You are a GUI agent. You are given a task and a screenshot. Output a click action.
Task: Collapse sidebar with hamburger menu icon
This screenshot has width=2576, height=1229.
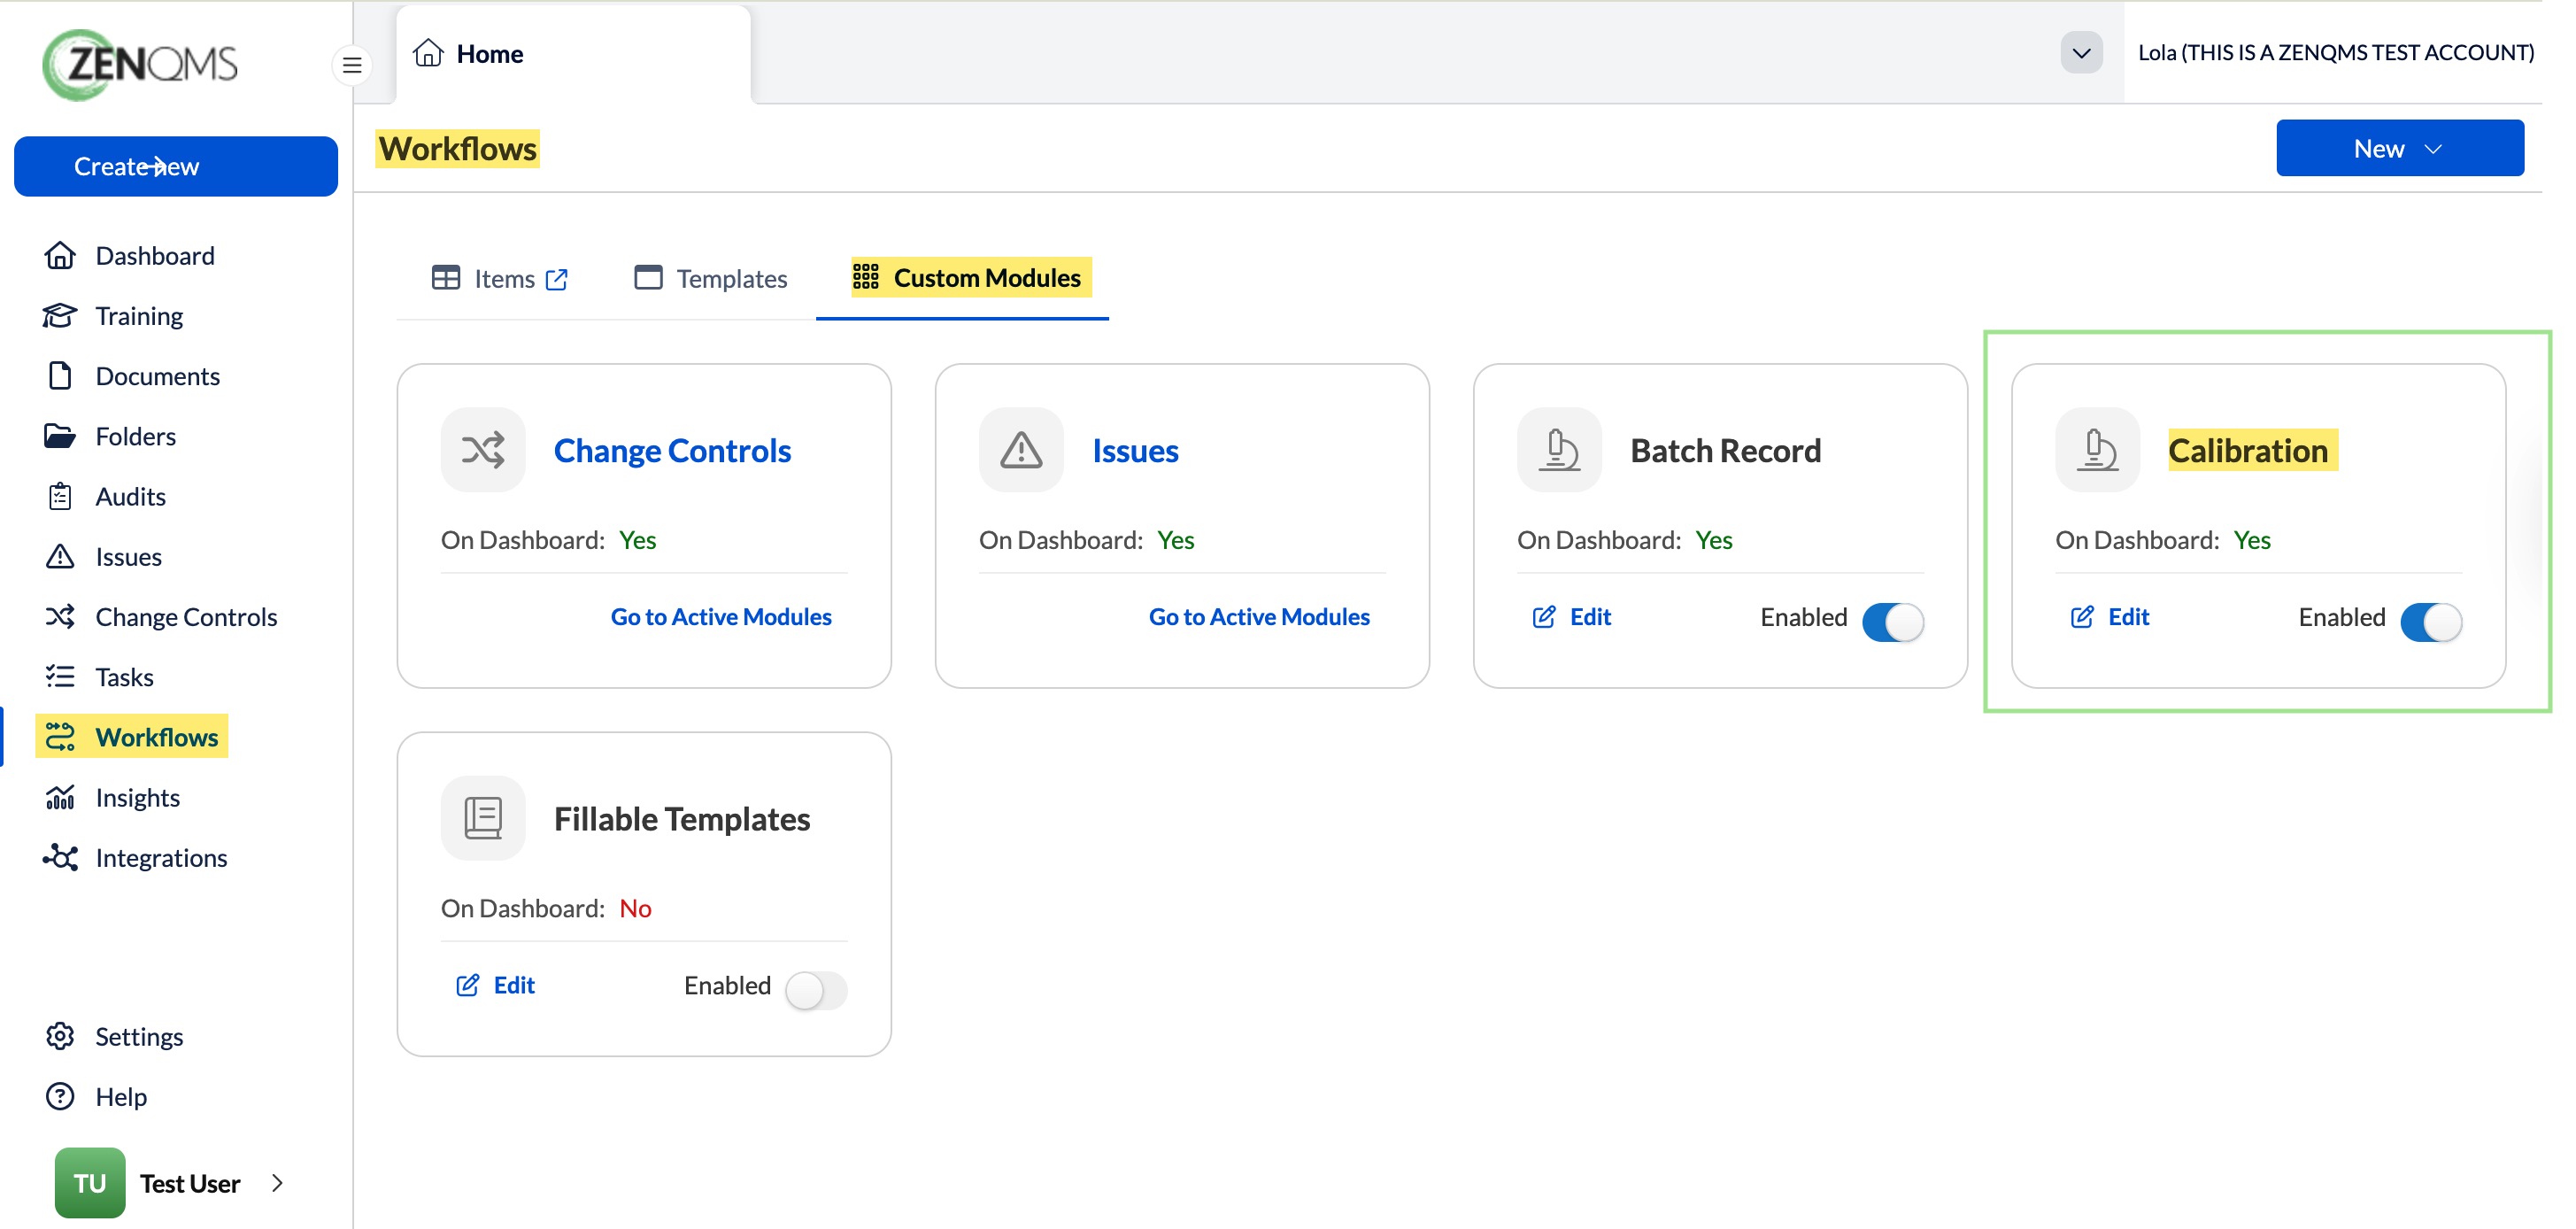(x=352, y=65)
